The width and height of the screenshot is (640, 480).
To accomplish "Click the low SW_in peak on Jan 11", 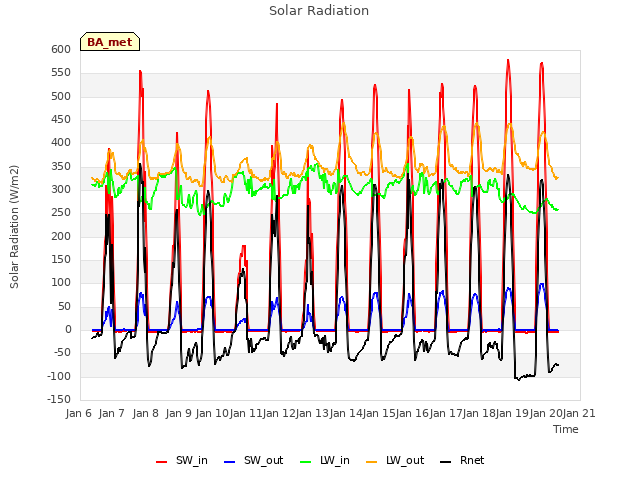I will point(244,246).
